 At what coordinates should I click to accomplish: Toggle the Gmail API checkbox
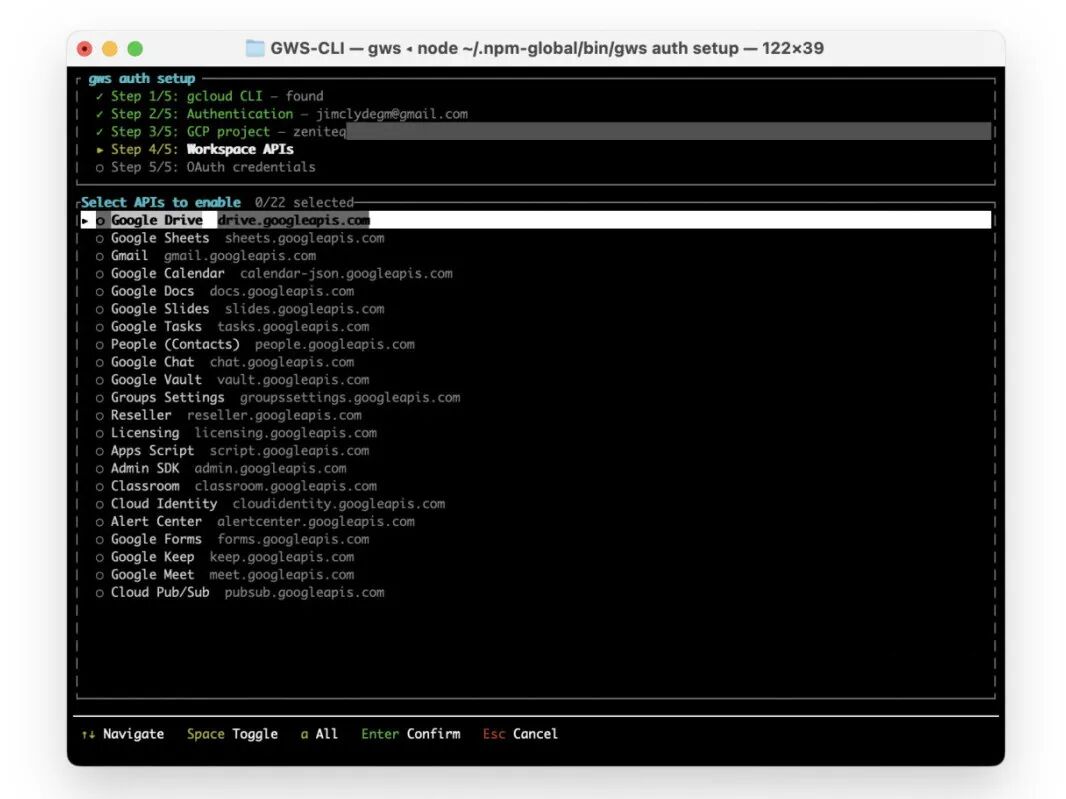(100, 256)
